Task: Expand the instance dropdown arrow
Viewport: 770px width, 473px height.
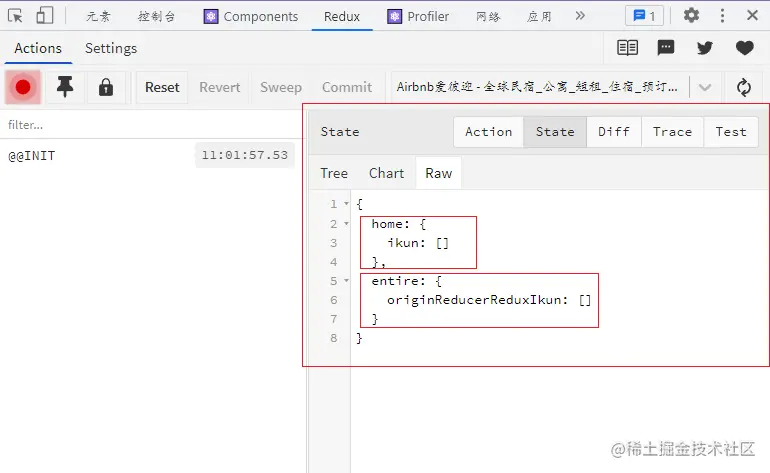Action: click(705, 87)
